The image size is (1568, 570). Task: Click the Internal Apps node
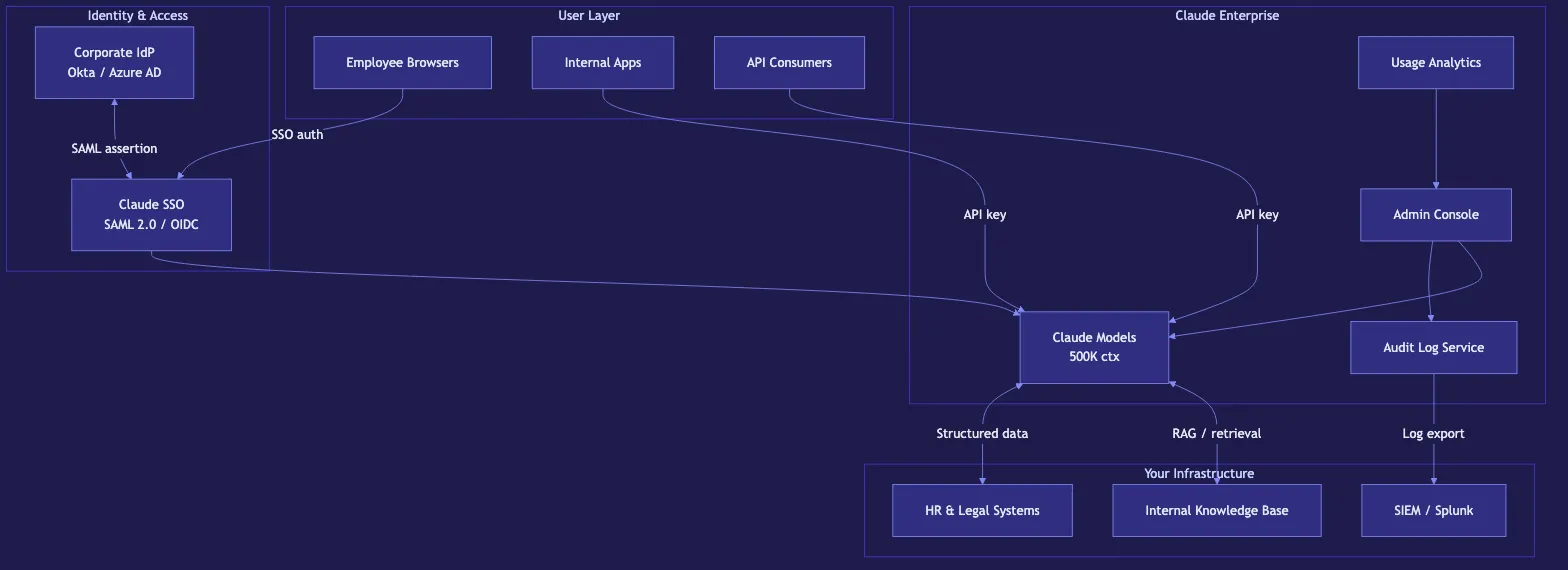[x=602, y=62]
